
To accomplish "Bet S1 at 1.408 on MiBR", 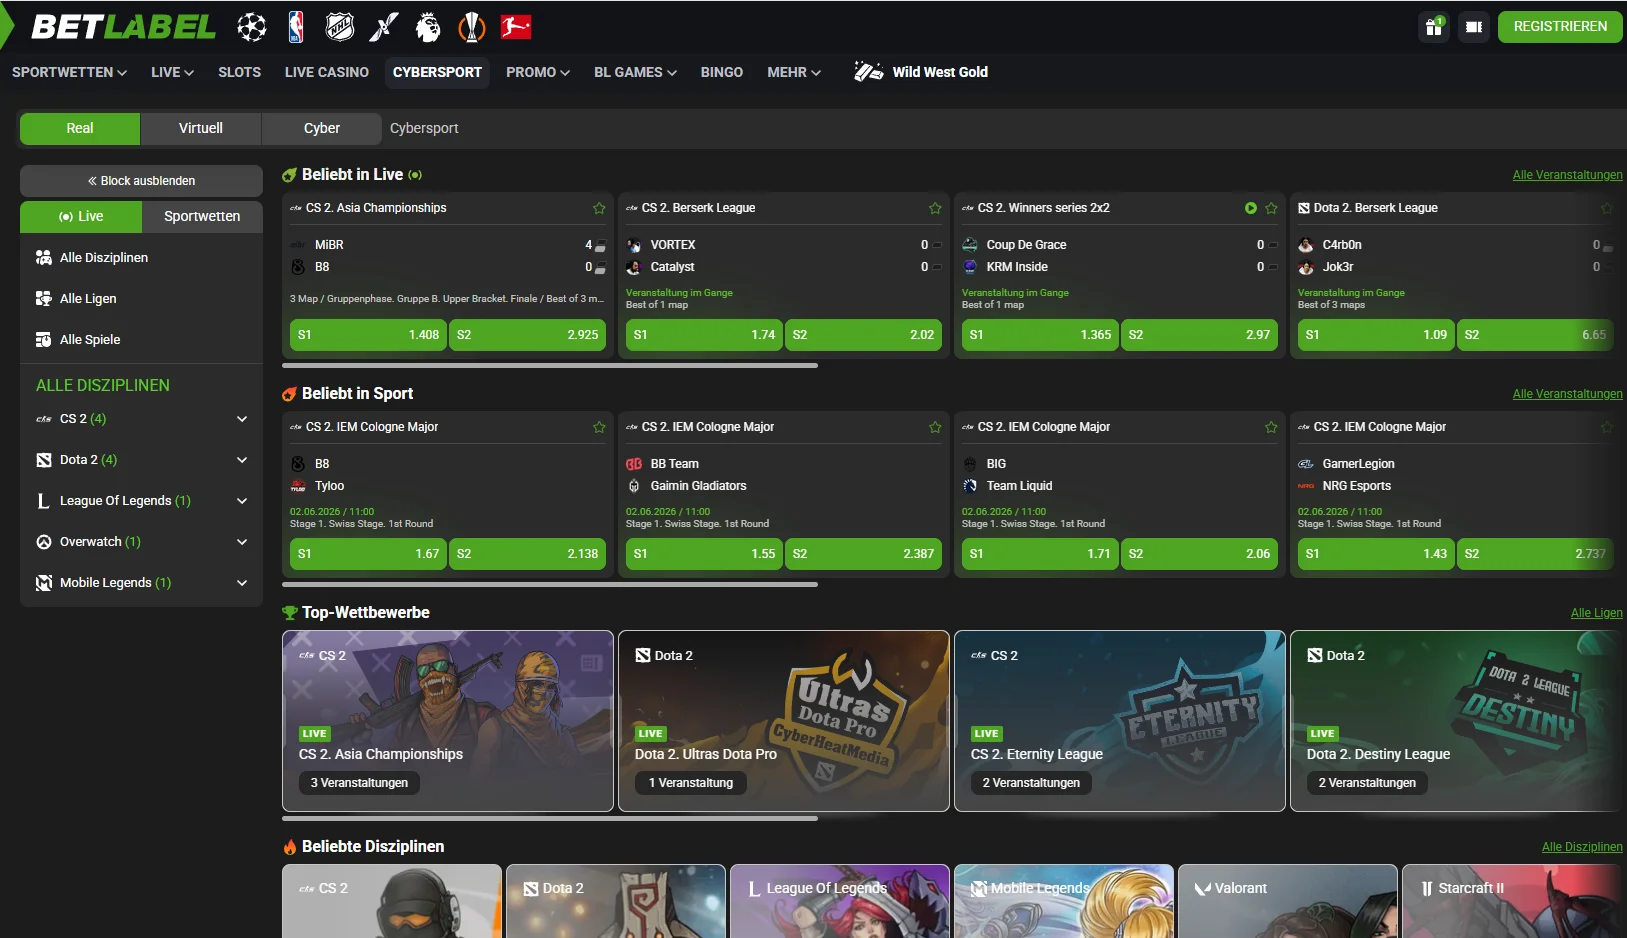I will [x=368, y=335].
